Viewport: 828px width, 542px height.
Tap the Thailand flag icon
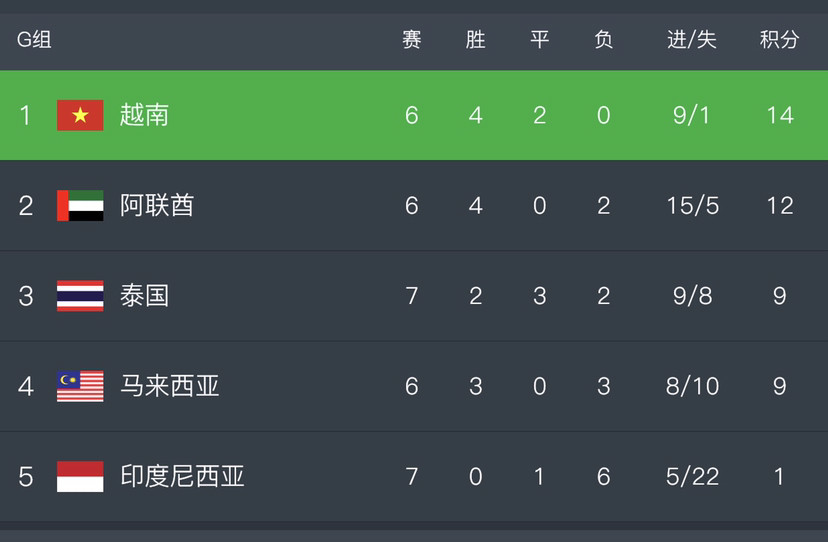click(80, 296)
